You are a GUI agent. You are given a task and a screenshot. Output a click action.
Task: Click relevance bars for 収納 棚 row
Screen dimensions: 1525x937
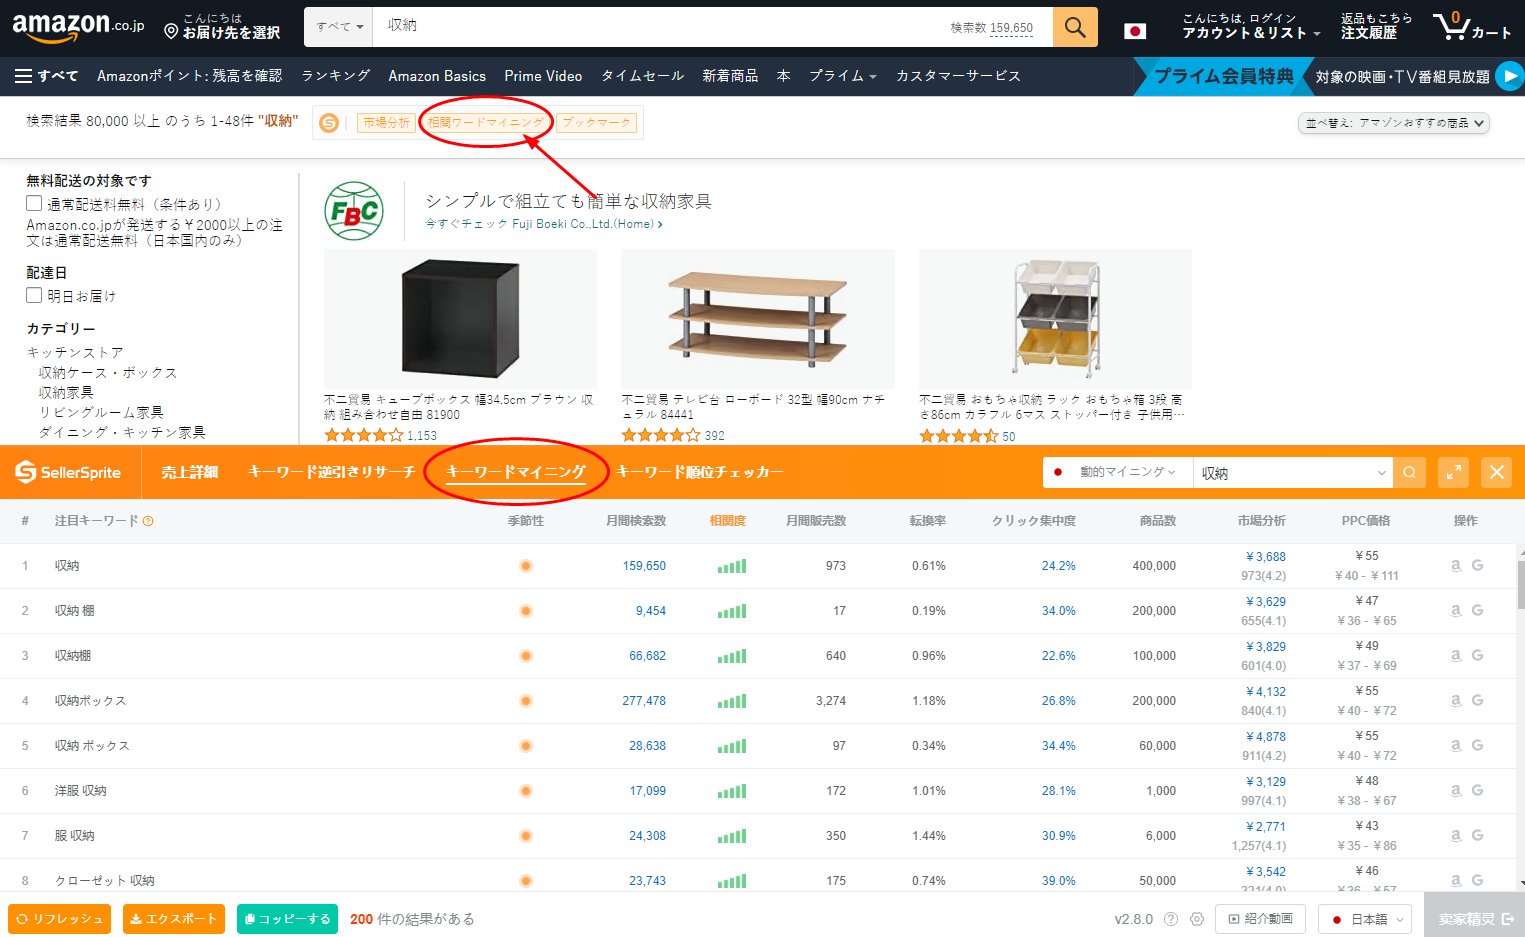click(732, 611)
